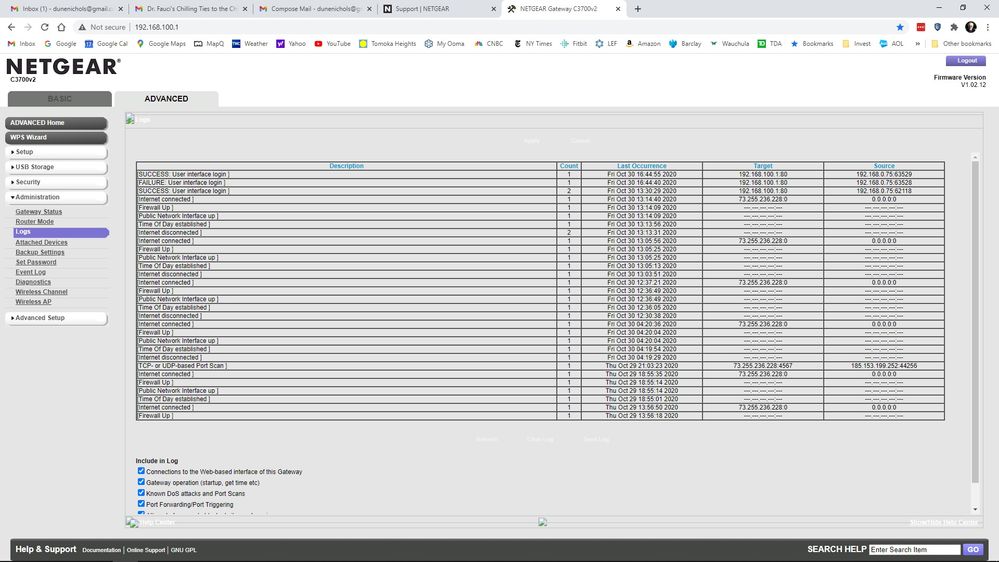This screenshot has width=999, height=562.
Task: Open the Amazon bookmark
Action: click(642, 44)
